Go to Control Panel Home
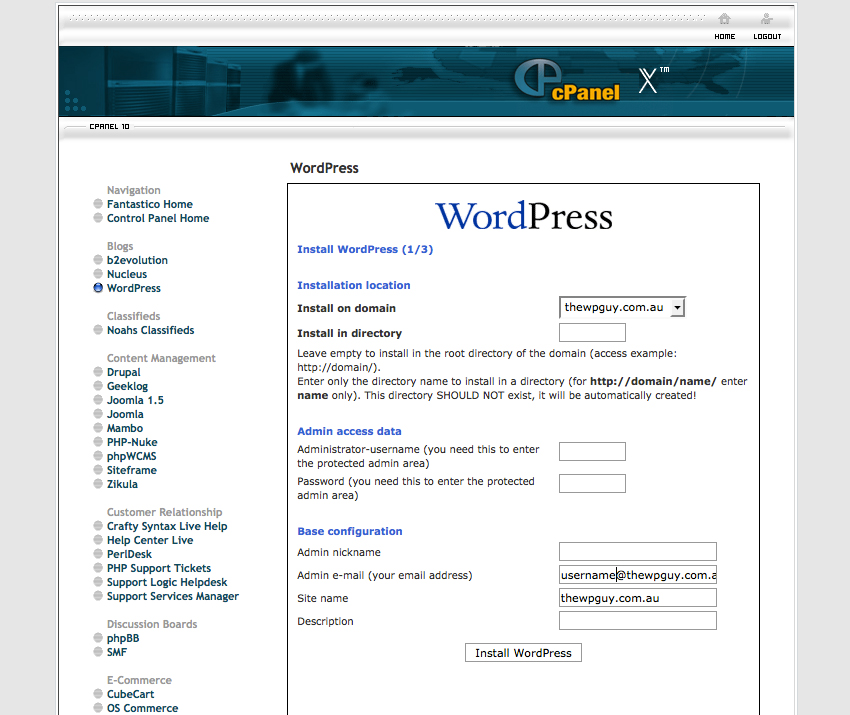Viewport: 850px width, 715px height. pyautogui.click(x=158, y=218)
